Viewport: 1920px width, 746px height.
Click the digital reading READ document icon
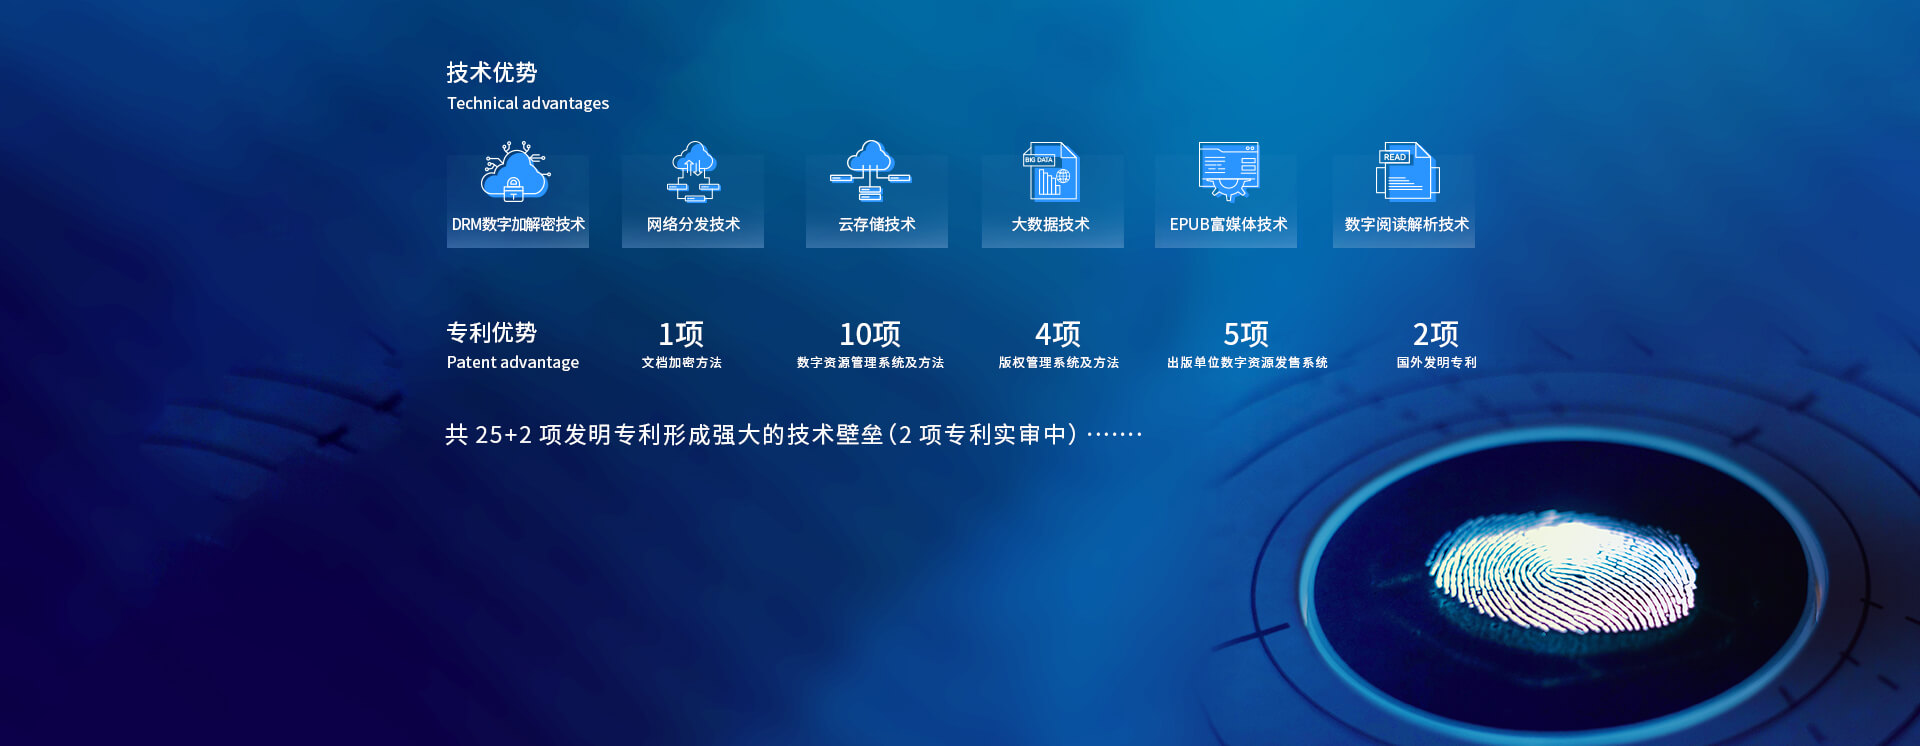point(1406,172)
